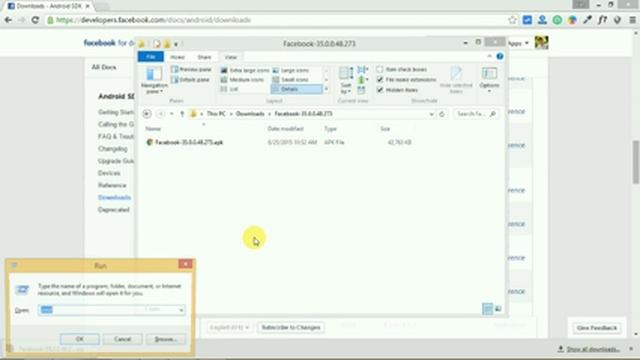Open the Run dialog Open combo dropdown arrow
The image size is (640, 360).
[x=181, y=310]
